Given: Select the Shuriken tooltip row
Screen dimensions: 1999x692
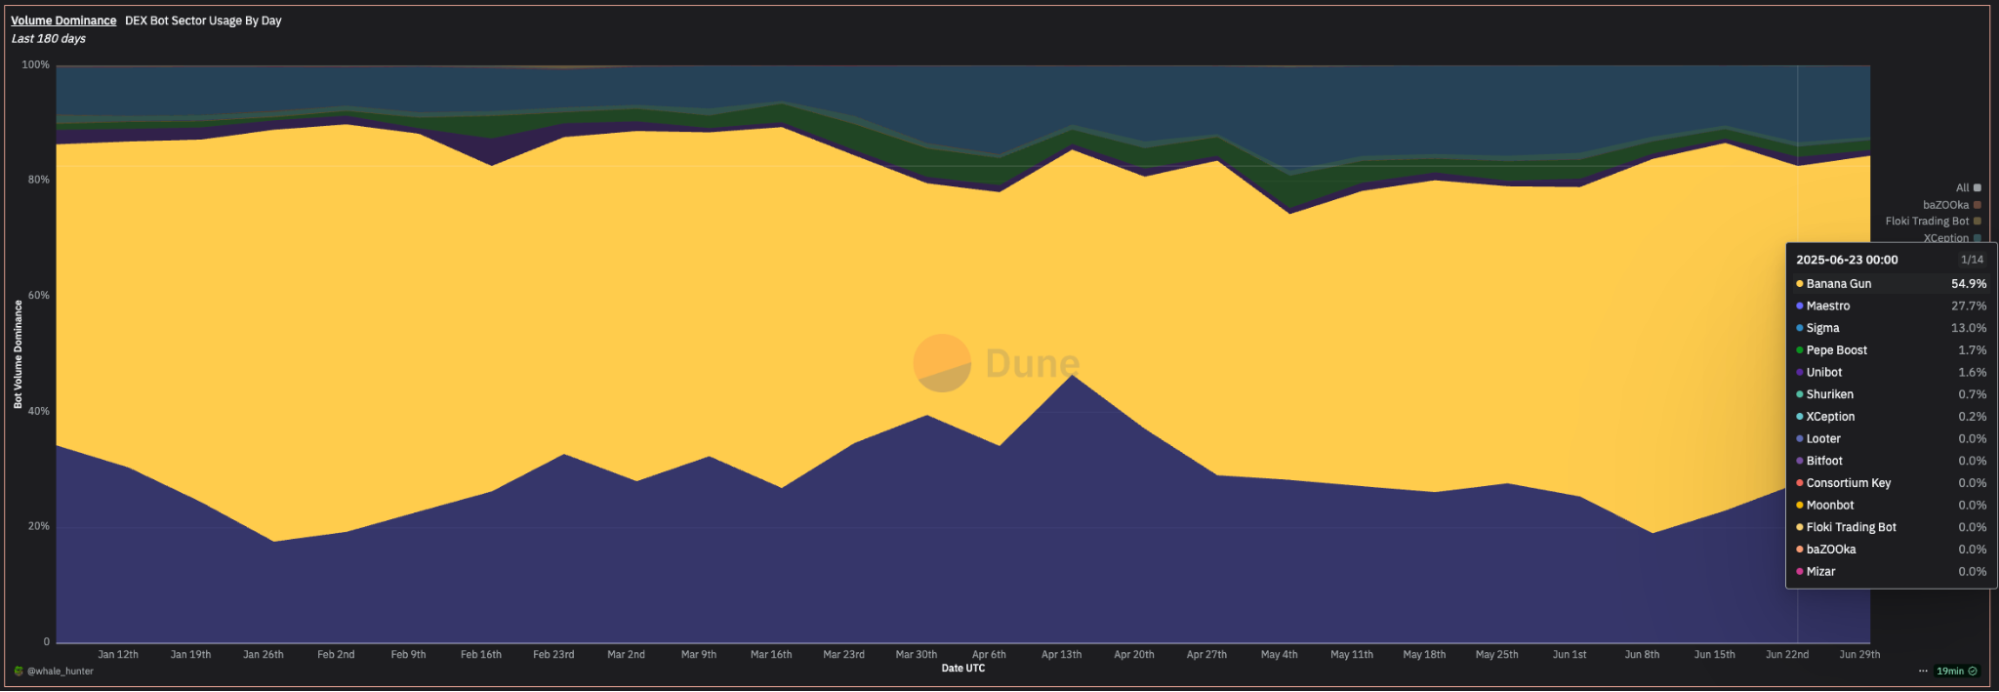Looking at the screenshot, I should [1891, 394].
